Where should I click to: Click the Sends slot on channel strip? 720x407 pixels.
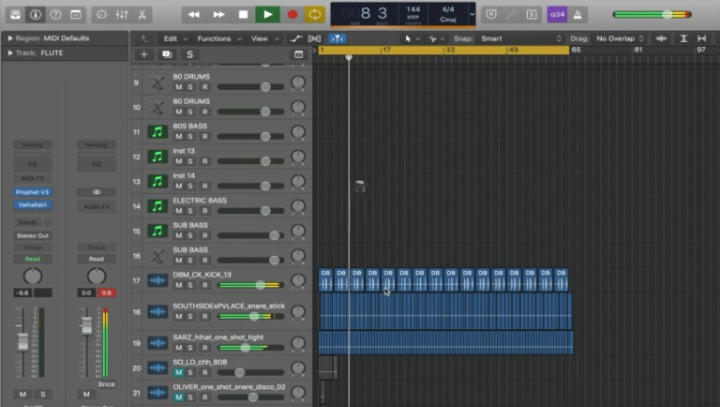28,222
